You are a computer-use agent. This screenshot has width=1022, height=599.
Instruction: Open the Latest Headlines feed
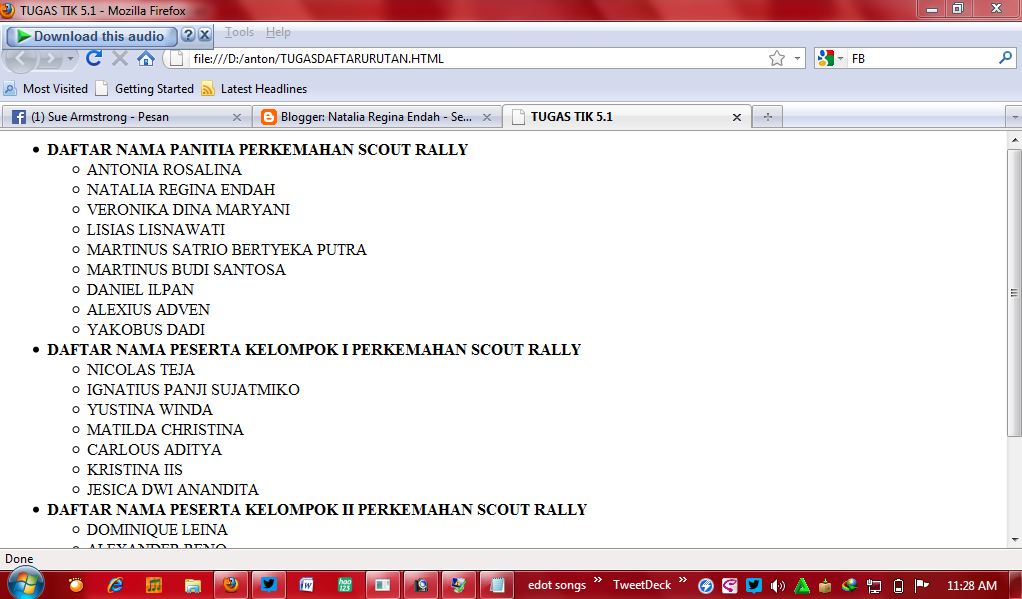click(254, 89)
